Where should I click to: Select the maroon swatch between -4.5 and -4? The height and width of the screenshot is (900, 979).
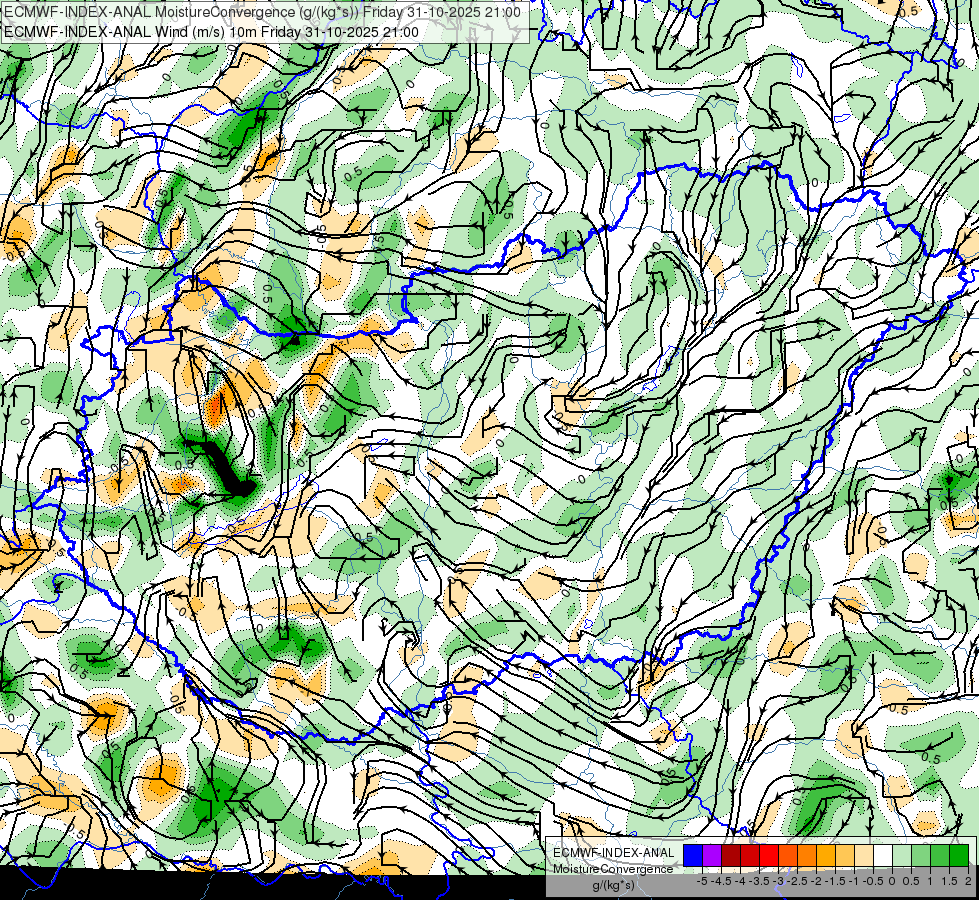coord(731,855)
